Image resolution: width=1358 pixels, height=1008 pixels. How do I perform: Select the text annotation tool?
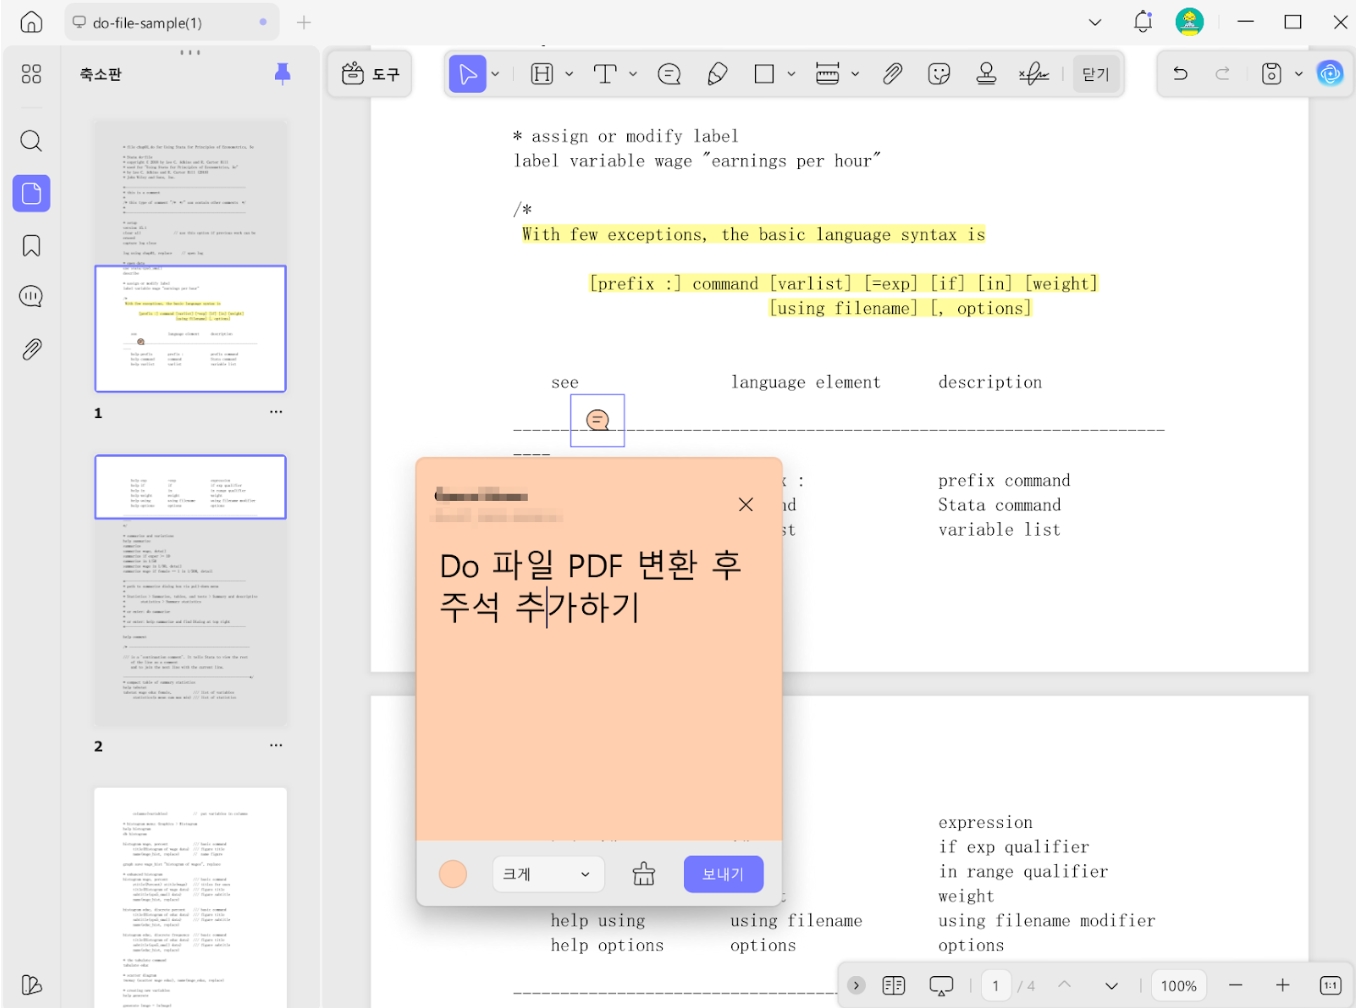[606, 73]
